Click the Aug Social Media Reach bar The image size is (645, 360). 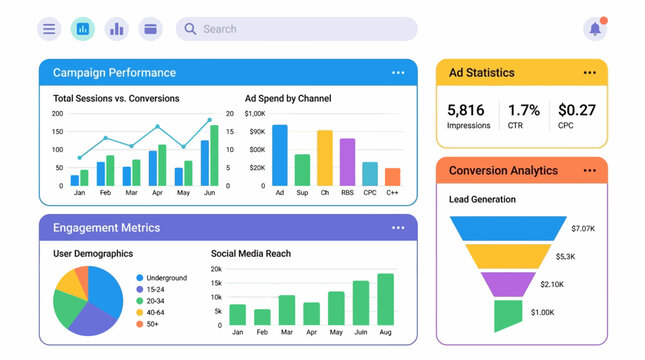[x=385, y=299]
